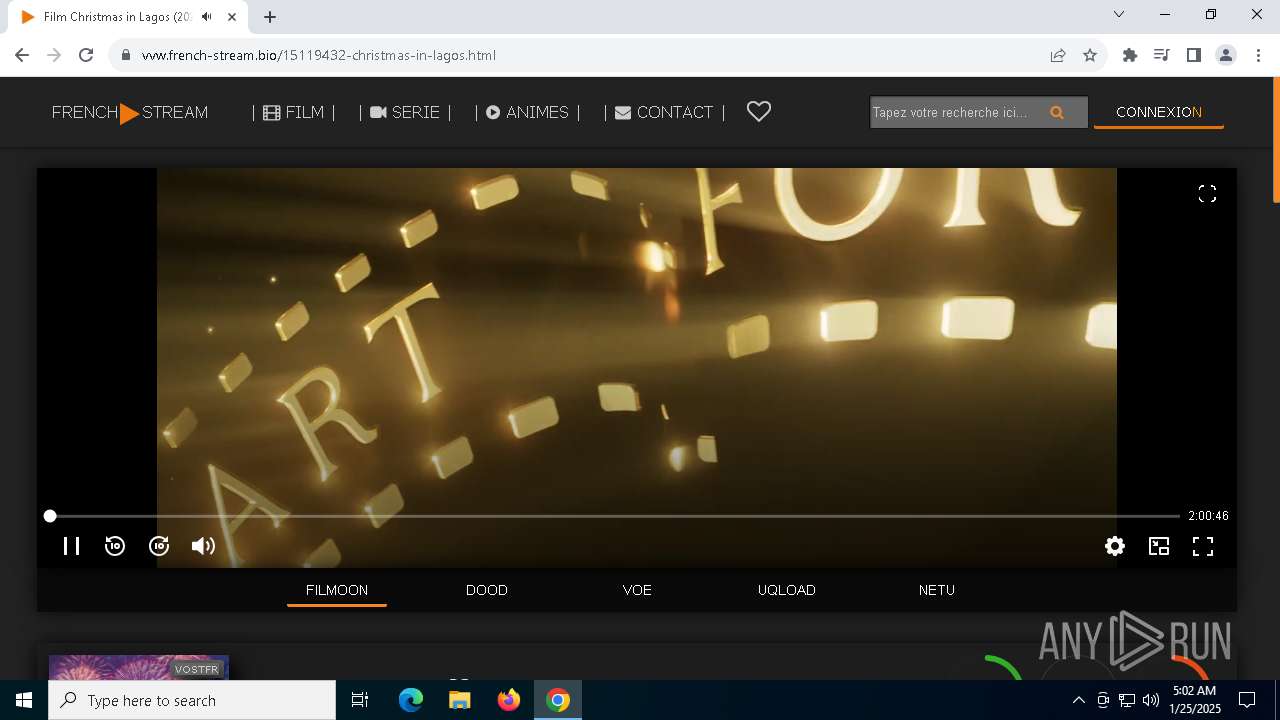Image resolution: width=1280 pixels, height=720 pixels.
Task: Open video player settings gear
Action: 1115,546
